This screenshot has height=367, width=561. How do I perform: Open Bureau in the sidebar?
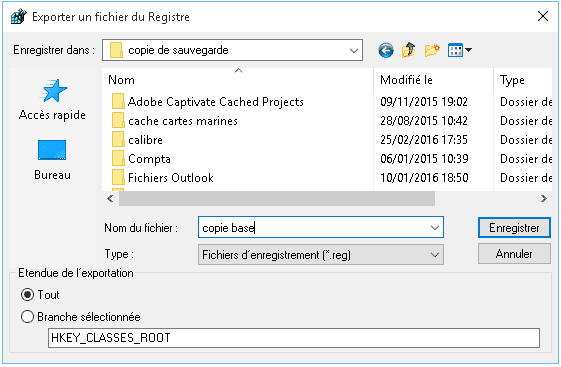click(52, 160)
